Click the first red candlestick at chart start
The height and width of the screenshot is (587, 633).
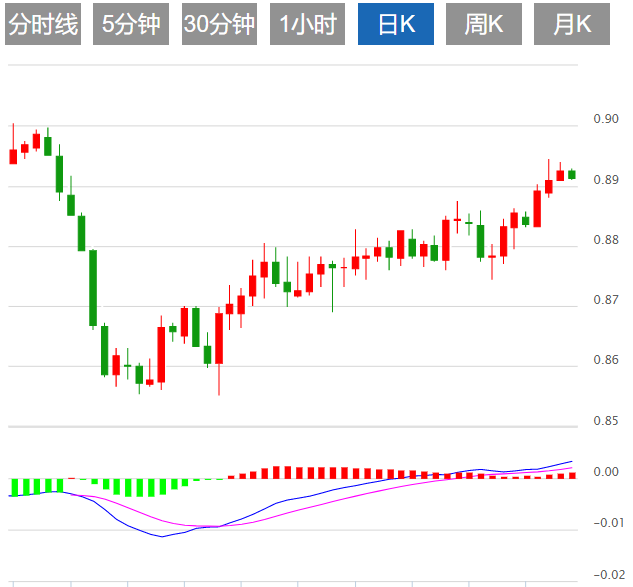pyautogui.click(x=13, y=157)
